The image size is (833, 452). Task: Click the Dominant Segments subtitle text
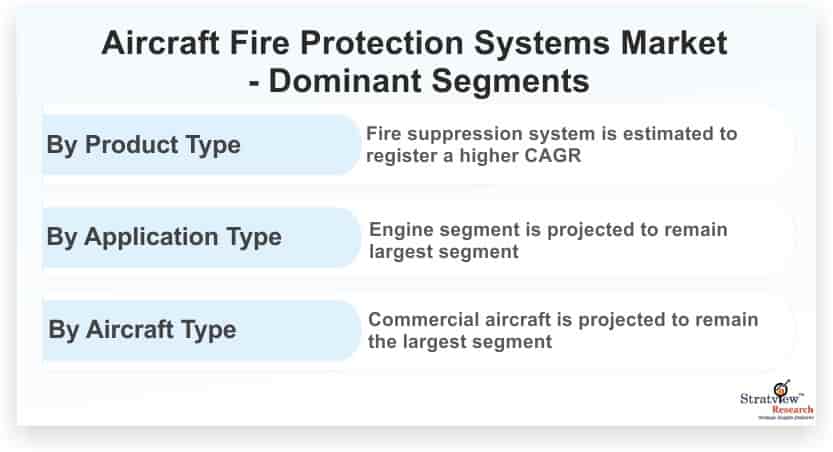click(419, 81)
